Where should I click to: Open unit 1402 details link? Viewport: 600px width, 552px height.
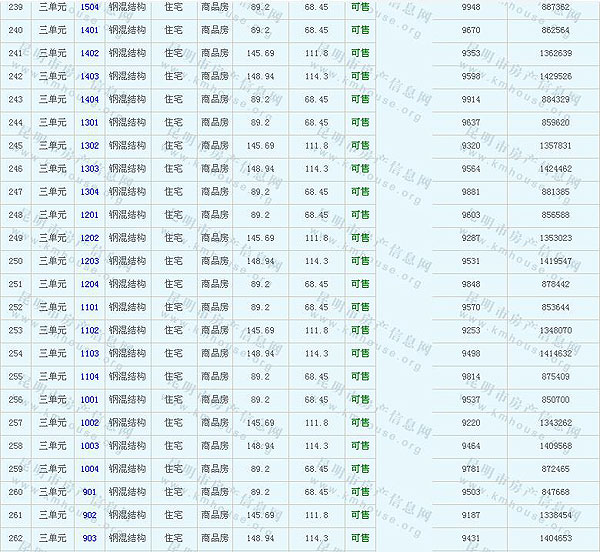89,53
